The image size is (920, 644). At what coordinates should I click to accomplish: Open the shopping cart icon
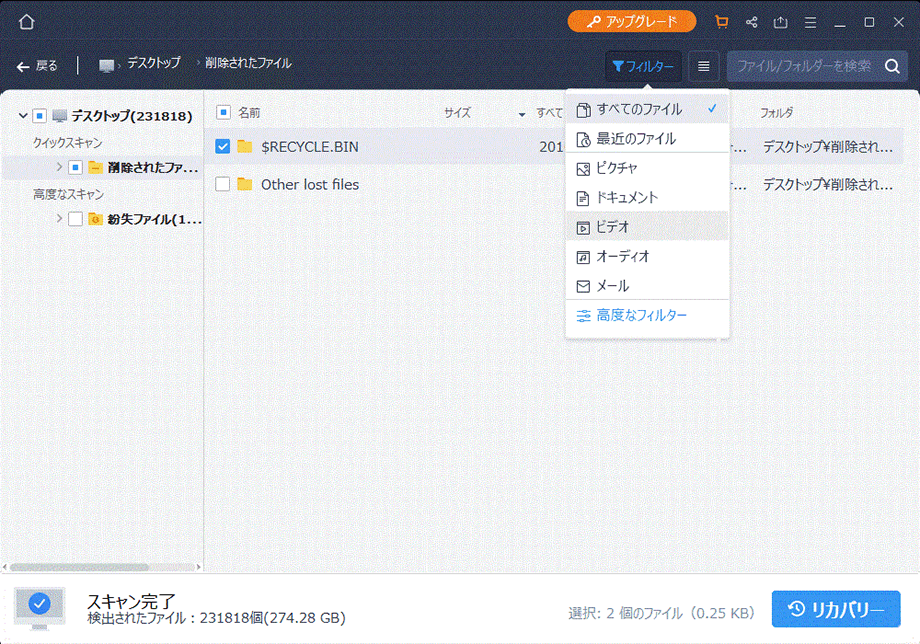[x=722, y=22]
